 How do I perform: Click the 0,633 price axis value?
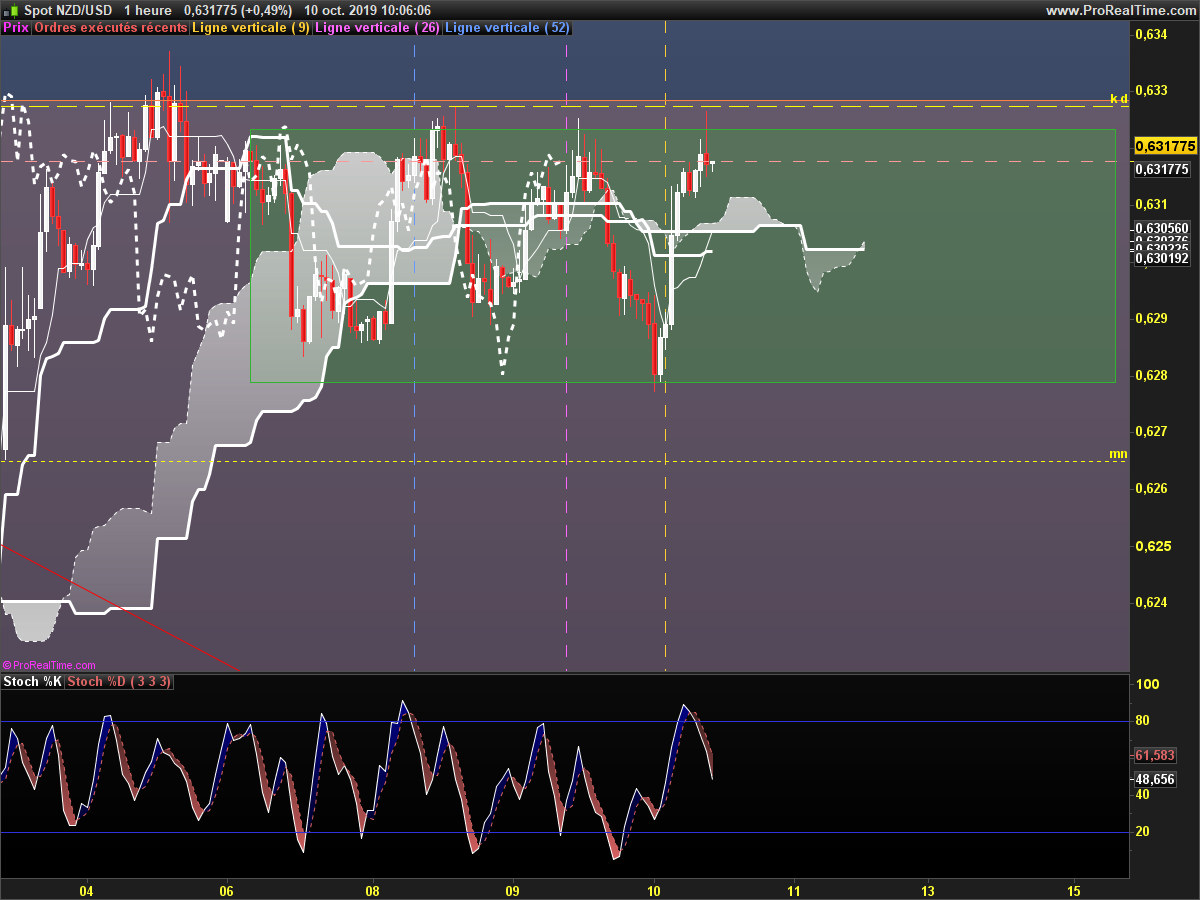(x=1152, y=90)
